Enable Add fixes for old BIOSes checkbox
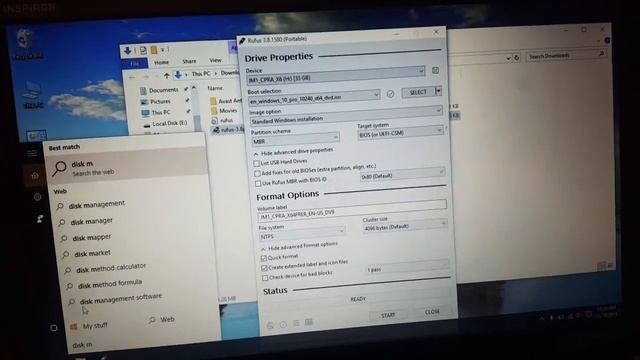The height and width of the screenshot is (360, 640). pos(257,173)
